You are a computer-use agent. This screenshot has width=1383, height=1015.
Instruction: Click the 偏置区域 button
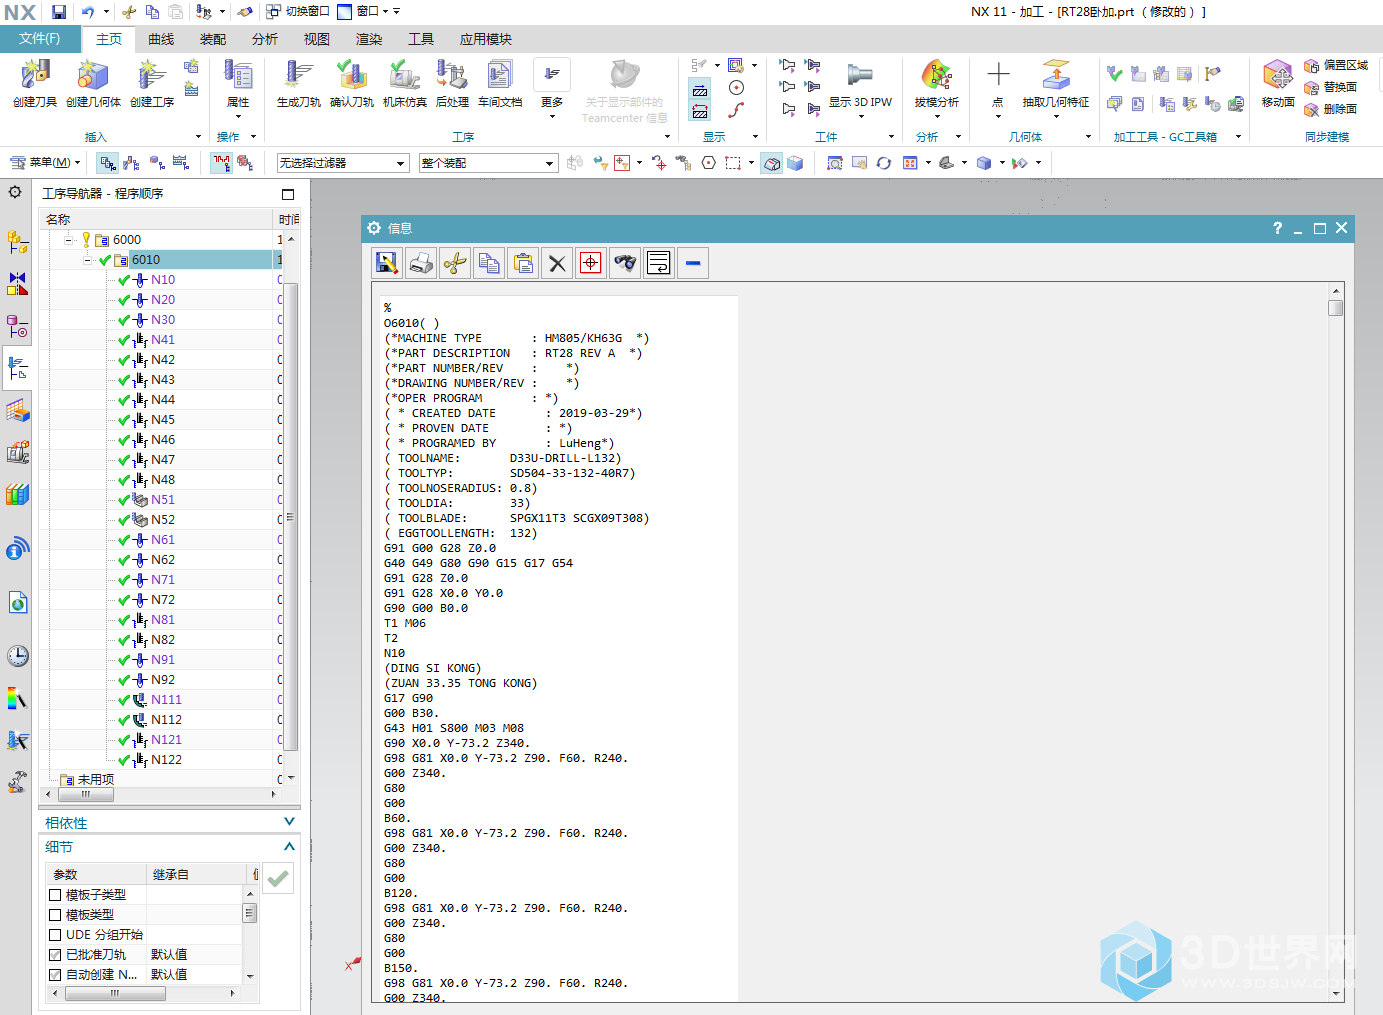pyautogui.click(x=1336, y=65)
